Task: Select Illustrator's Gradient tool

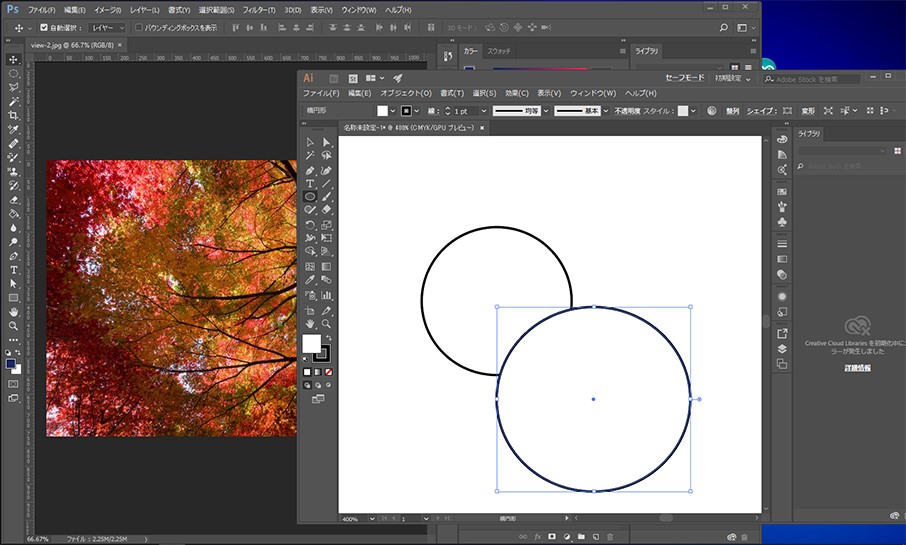Action: pyautogui.click(x=326, y=266)
